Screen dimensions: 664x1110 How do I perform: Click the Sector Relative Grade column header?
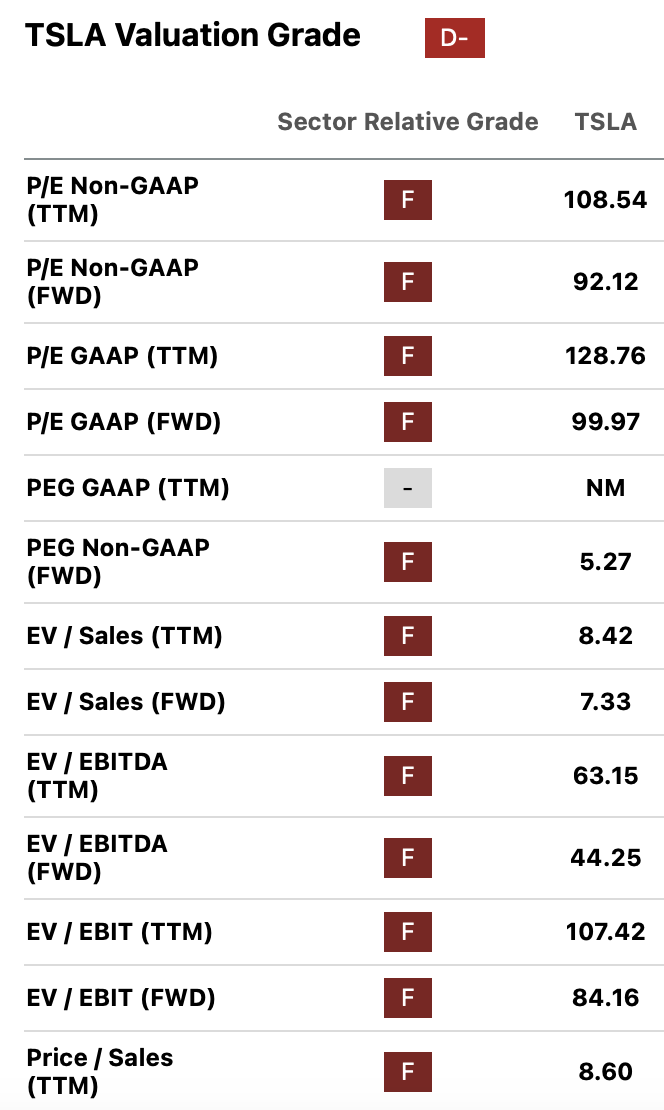407,122
